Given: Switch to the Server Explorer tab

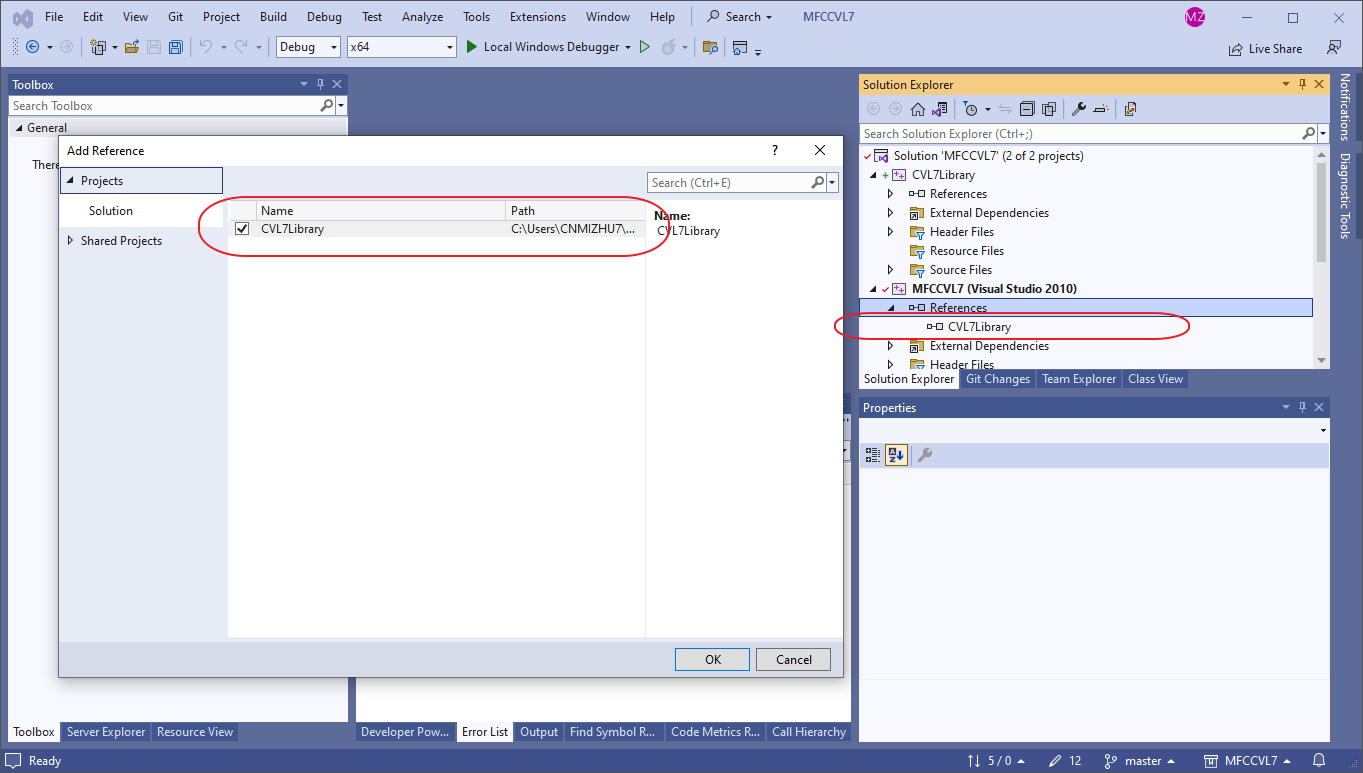Looking at the screenshot, I should pyautogui.click(x=106, y=732).
